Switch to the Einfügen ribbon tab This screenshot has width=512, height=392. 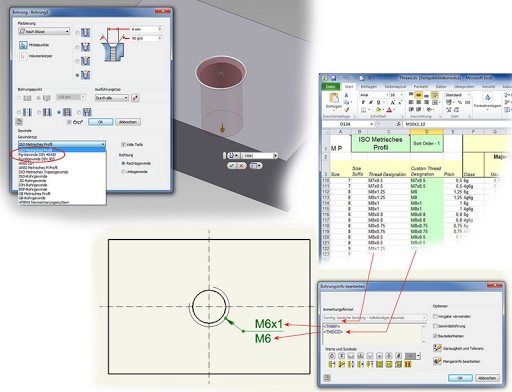(x=369, y=87)
